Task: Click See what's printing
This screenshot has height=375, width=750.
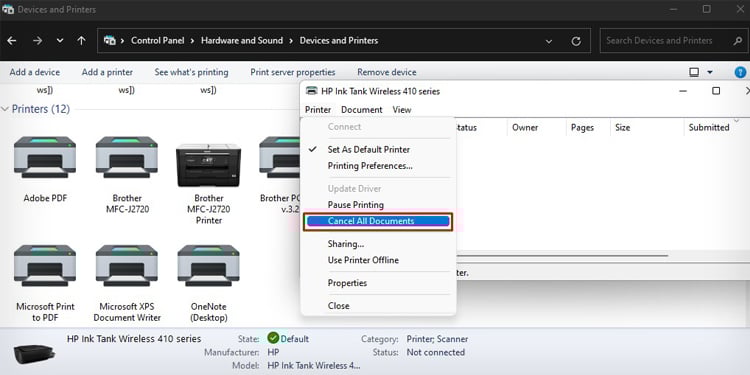Action: 191,72
